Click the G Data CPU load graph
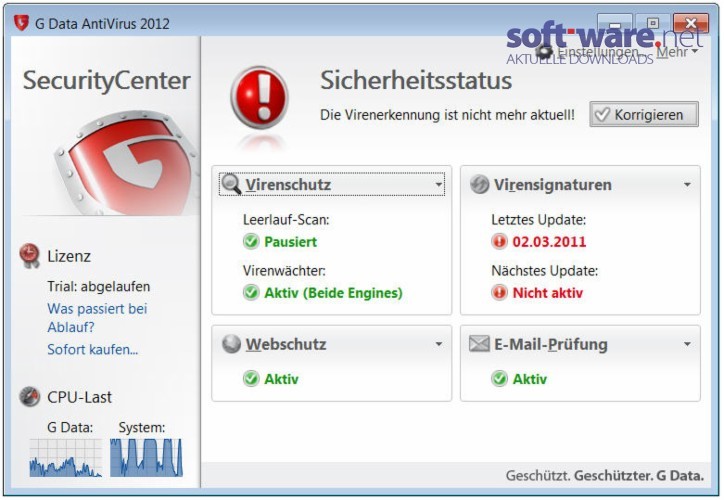The image size is (724, 500). point(66,458)
